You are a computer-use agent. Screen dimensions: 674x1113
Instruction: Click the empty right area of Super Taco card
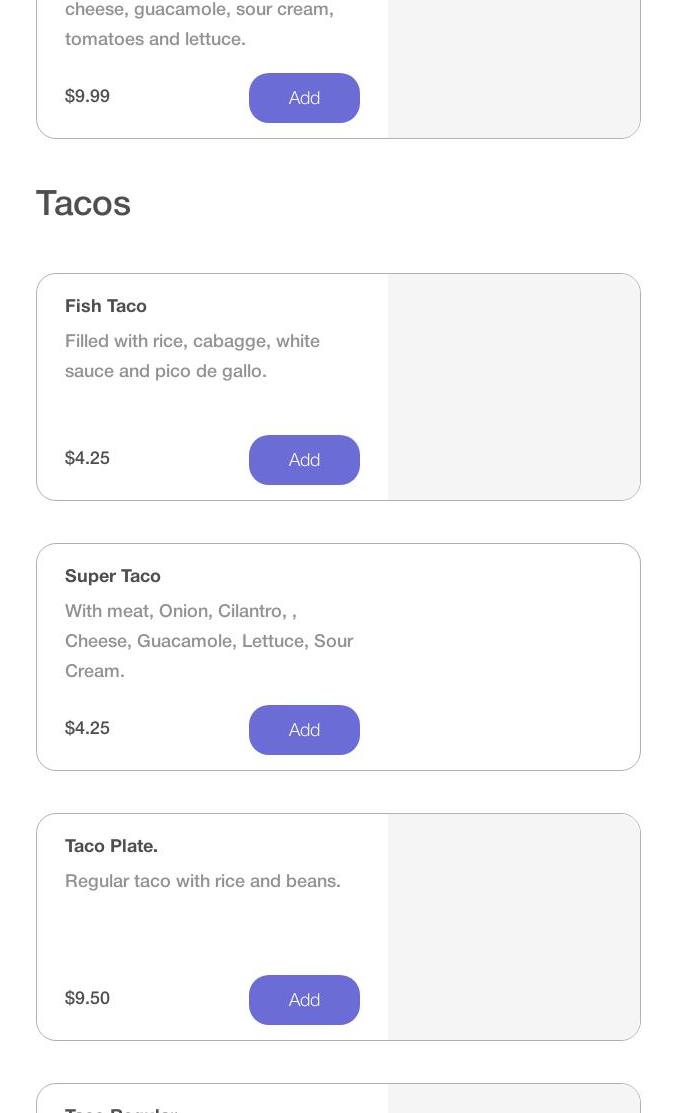point(514,657)
